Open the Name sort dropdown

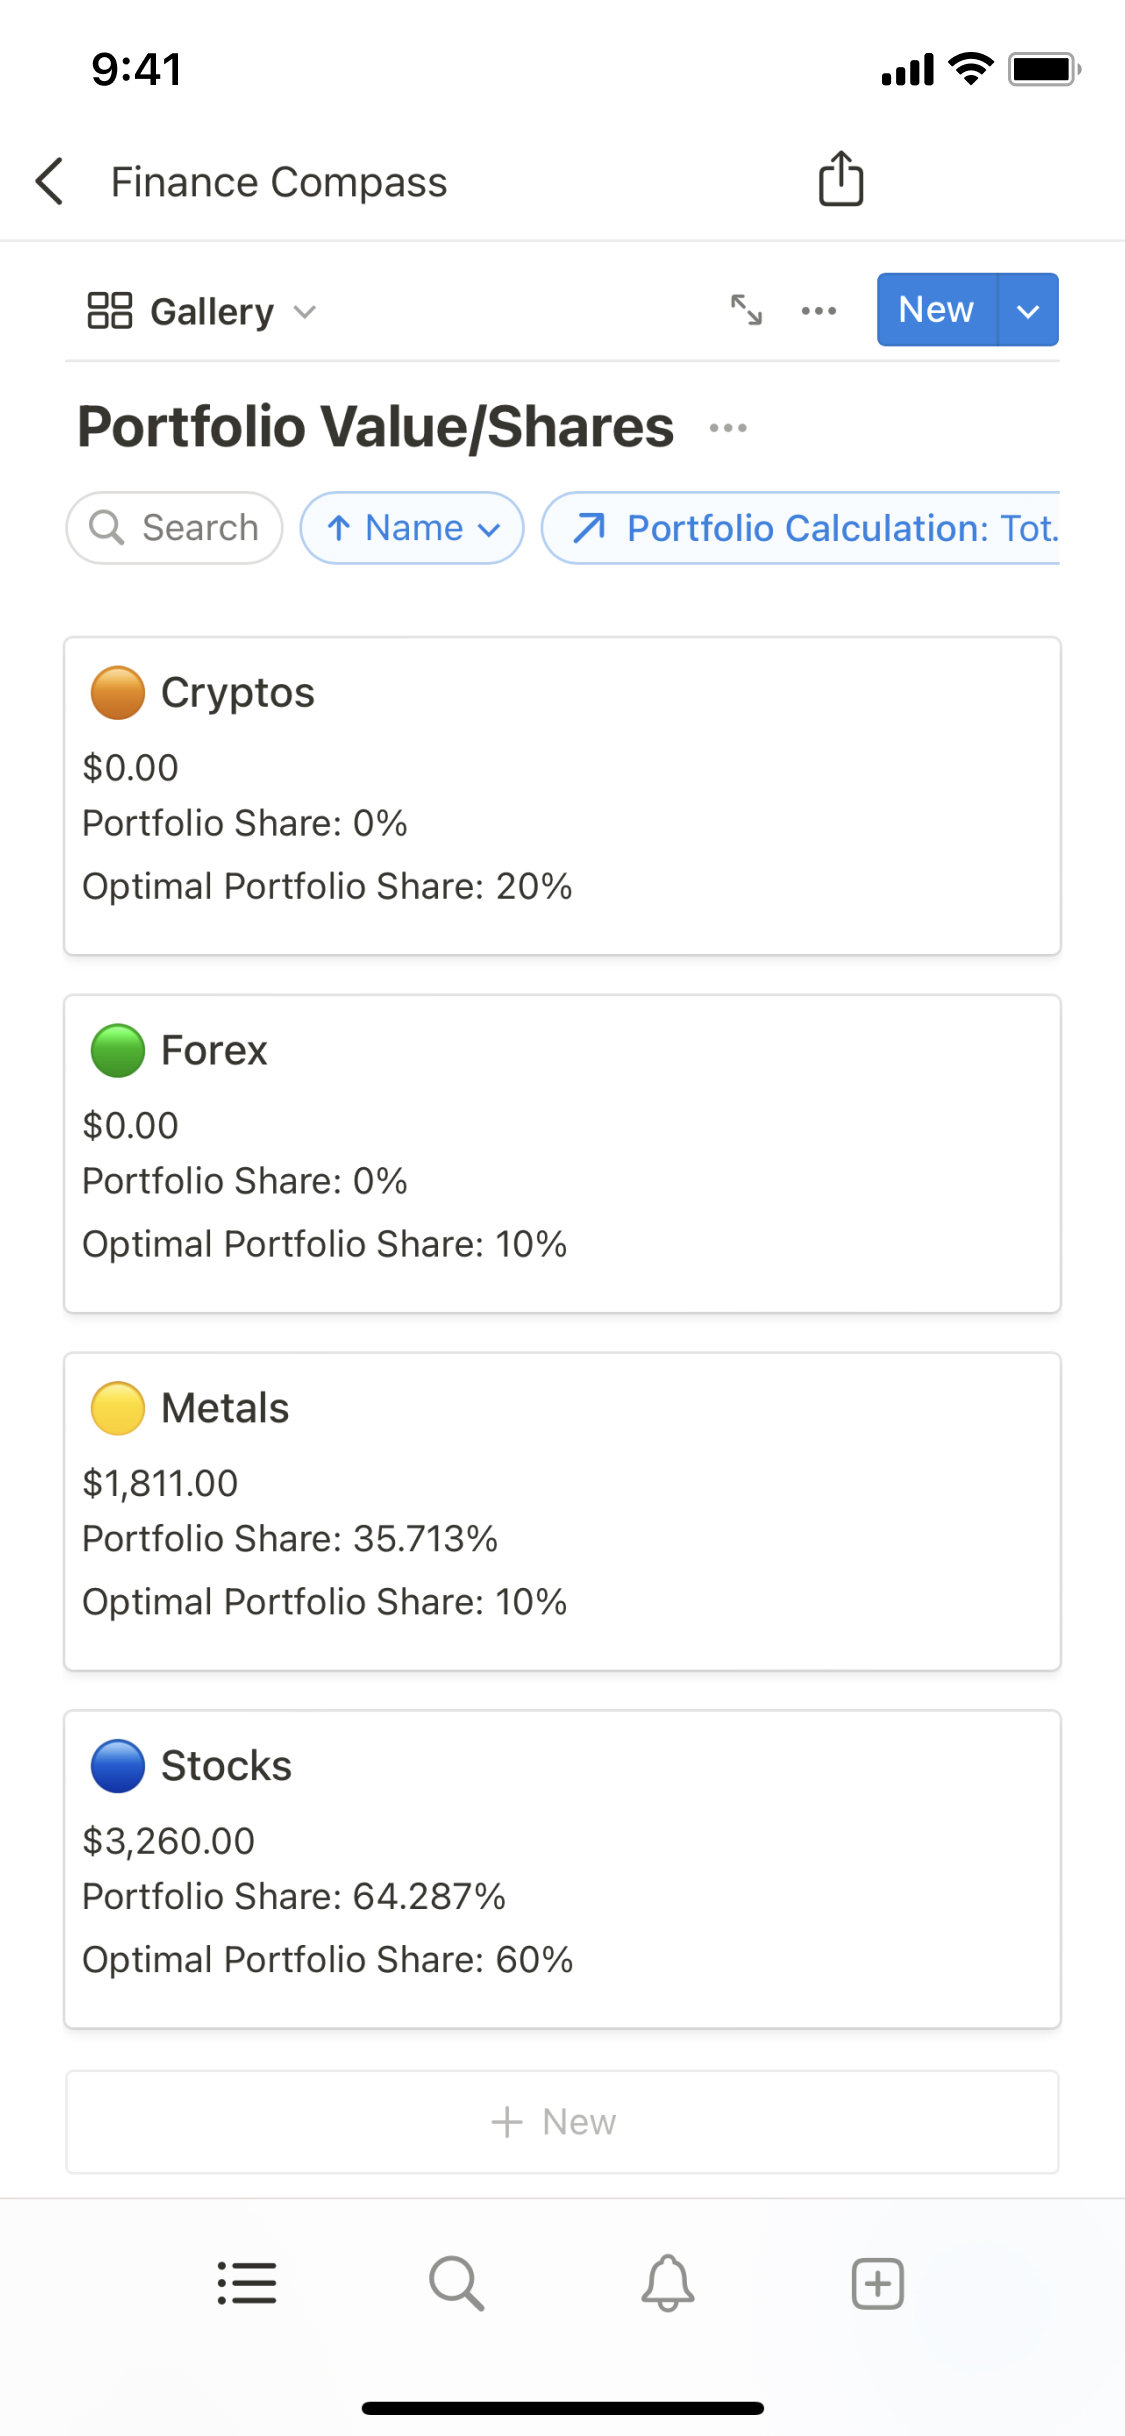412,528
